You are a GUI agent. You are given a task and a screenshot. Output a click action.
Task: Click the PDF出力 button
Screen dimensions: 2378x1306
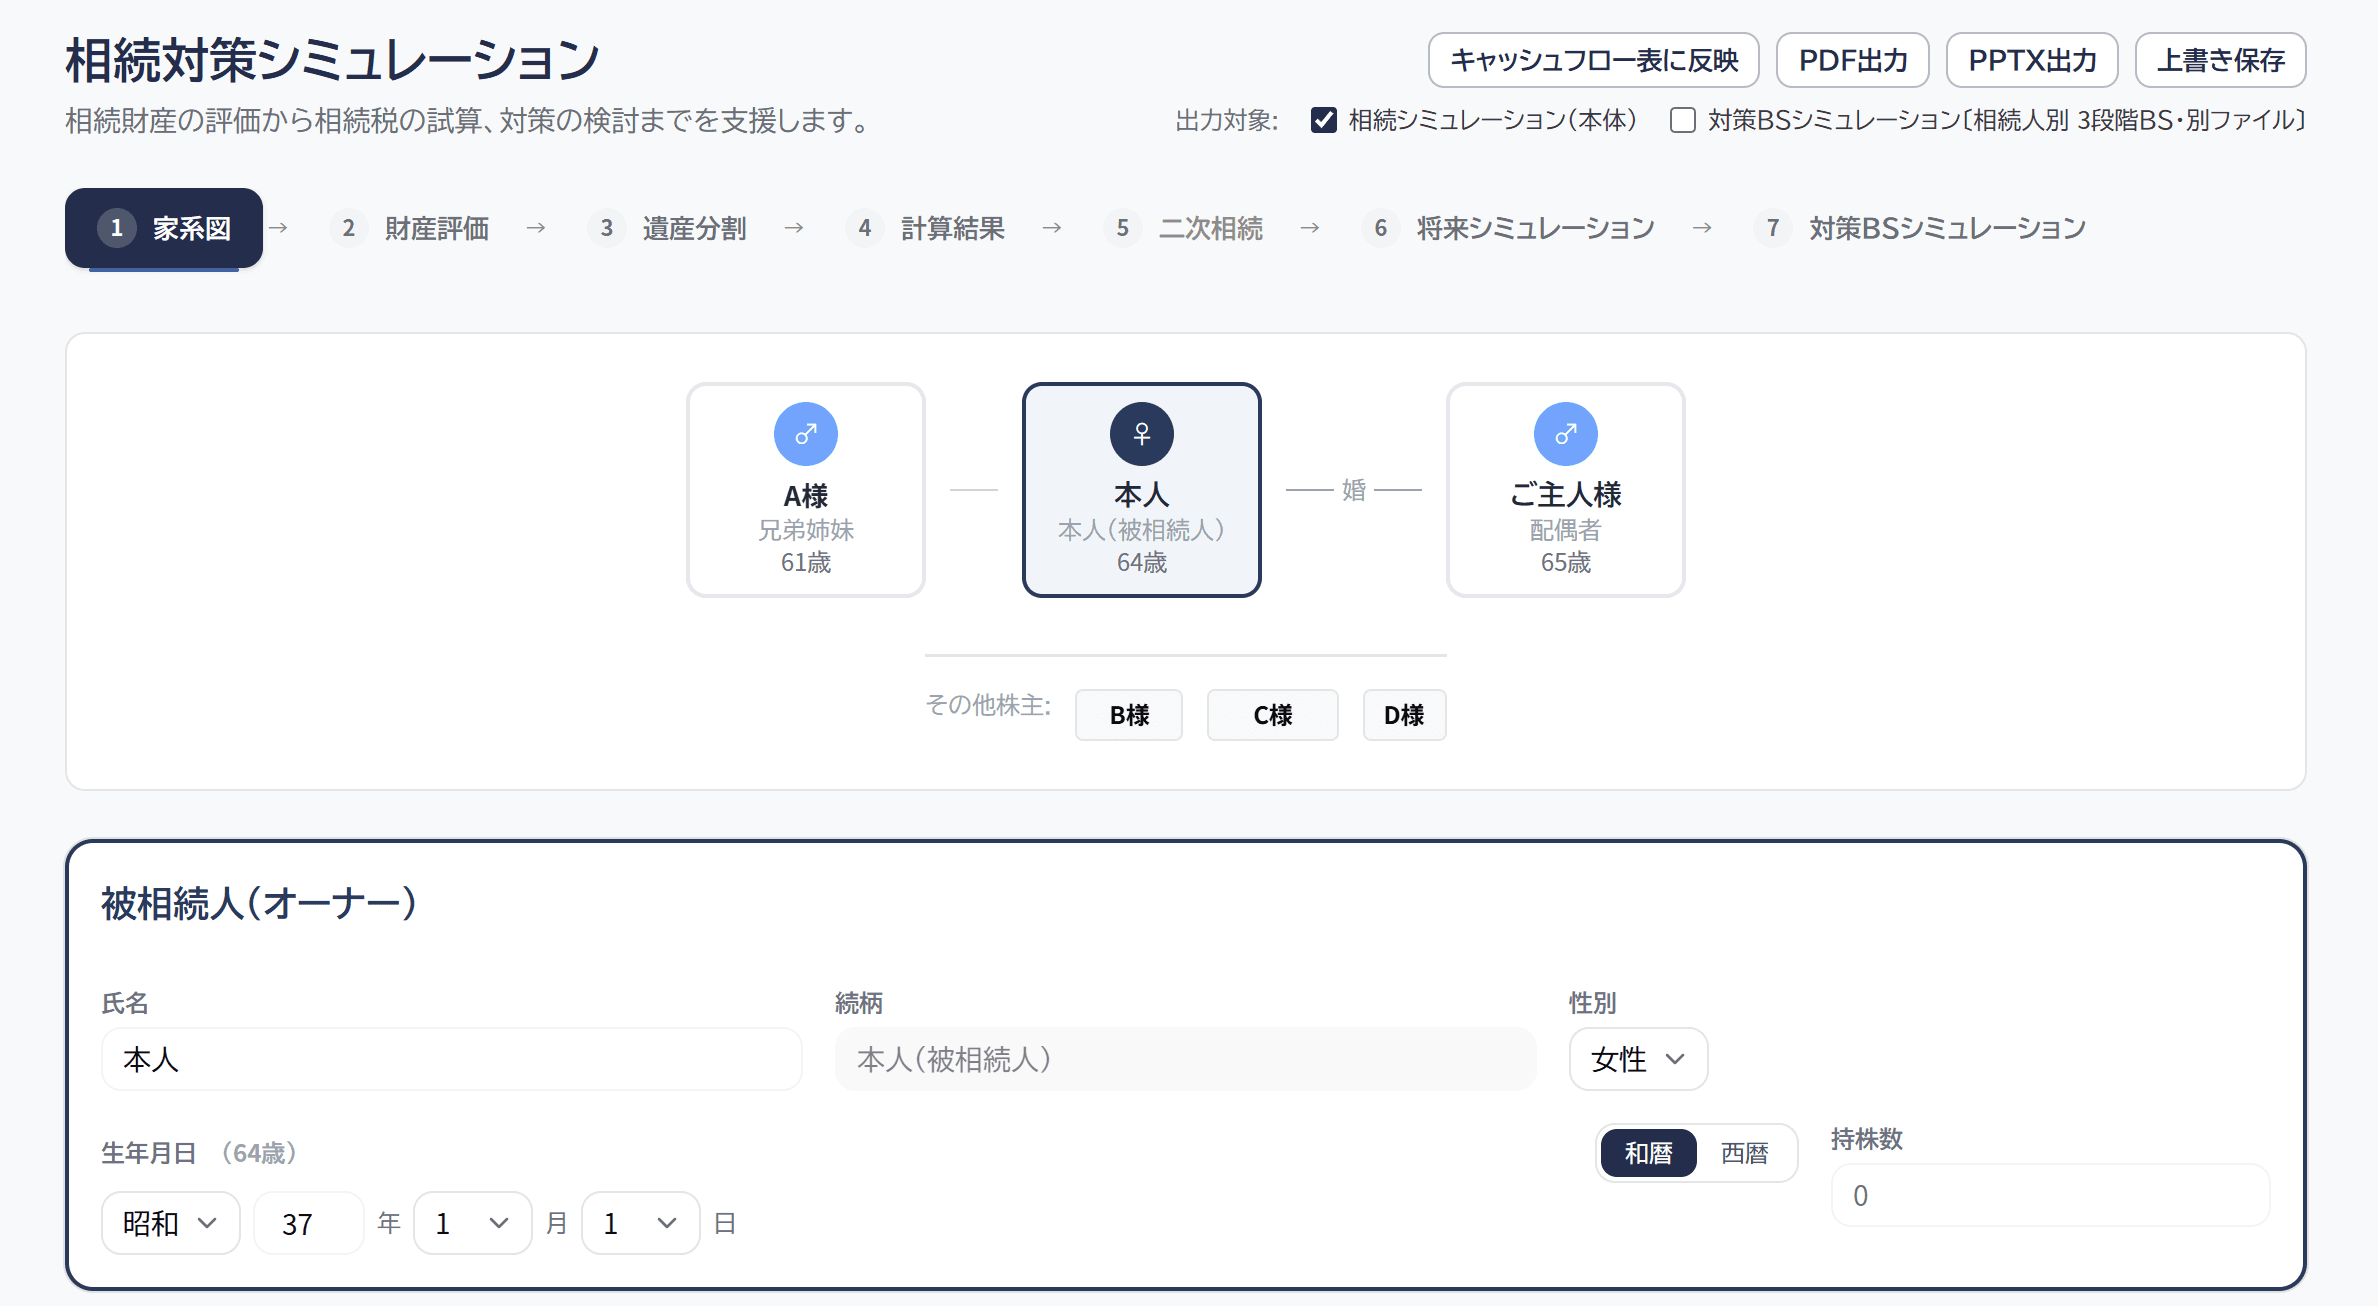click(x=1852, y=60)
